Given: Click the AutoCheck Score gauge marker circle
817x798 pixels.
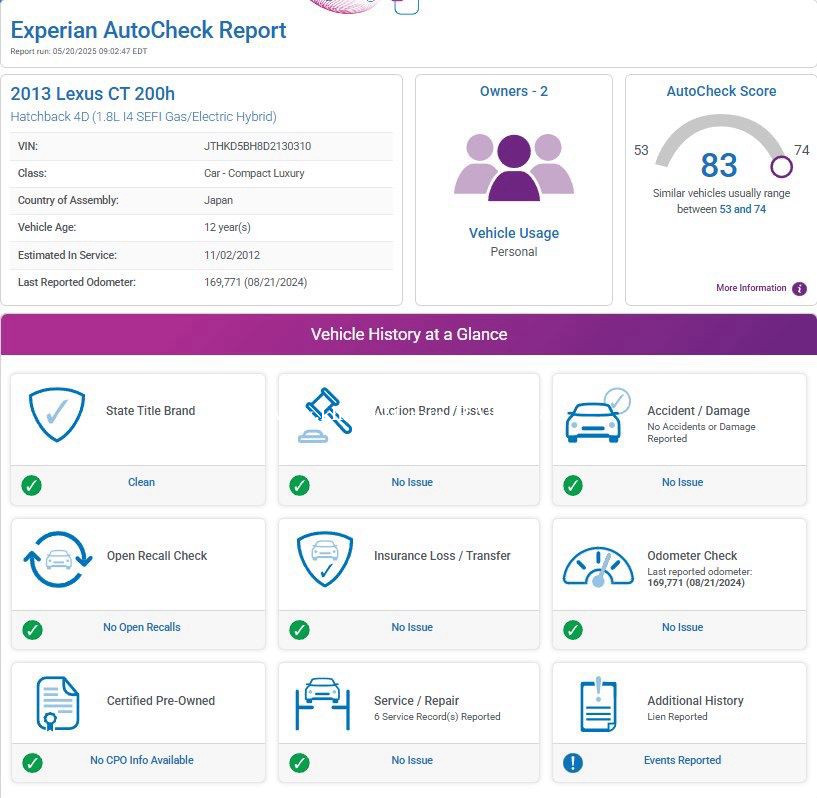Looking at the screenshot, I should tap(782, 167).
